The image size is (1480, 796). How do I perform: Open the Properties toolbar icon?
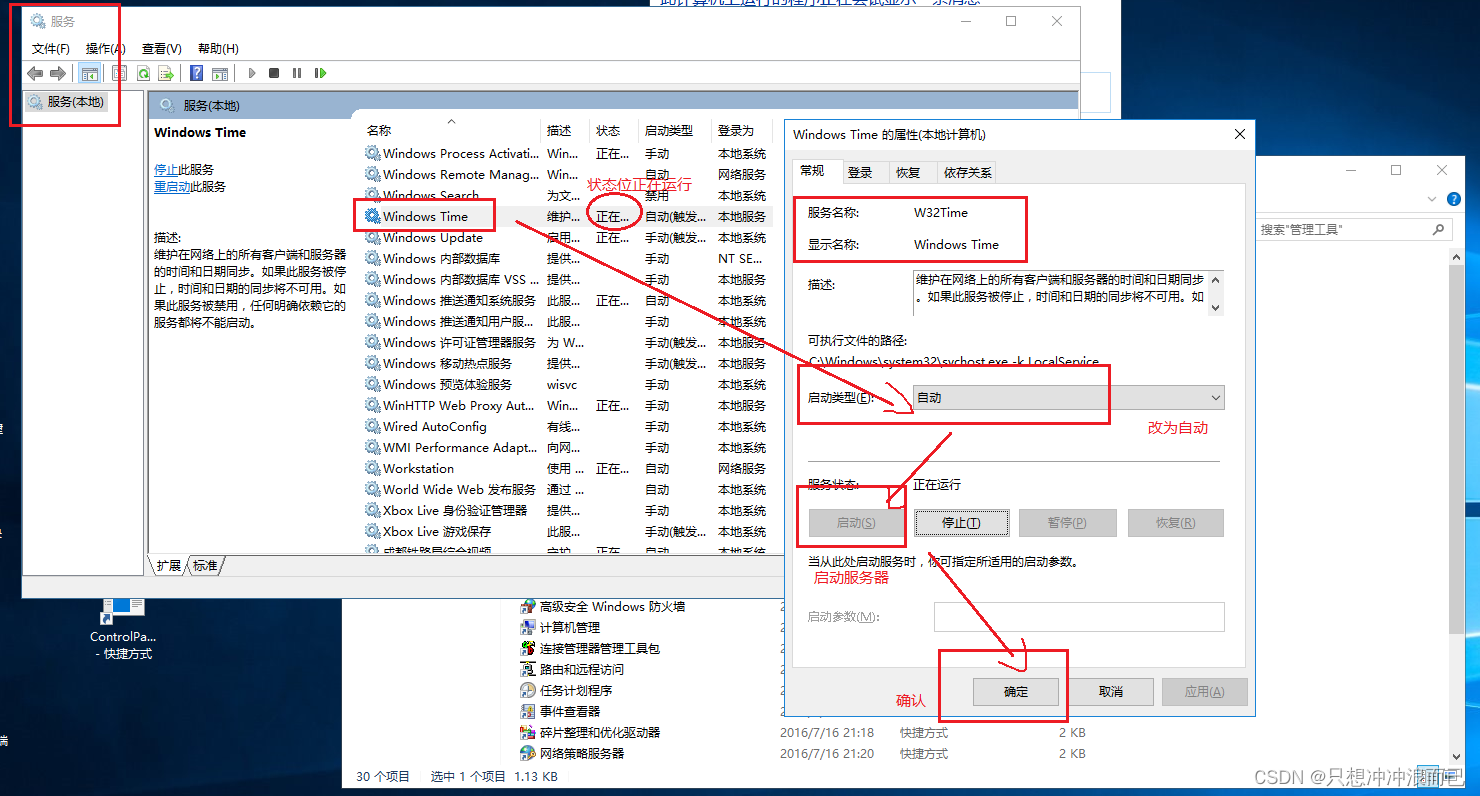point(120,73)
